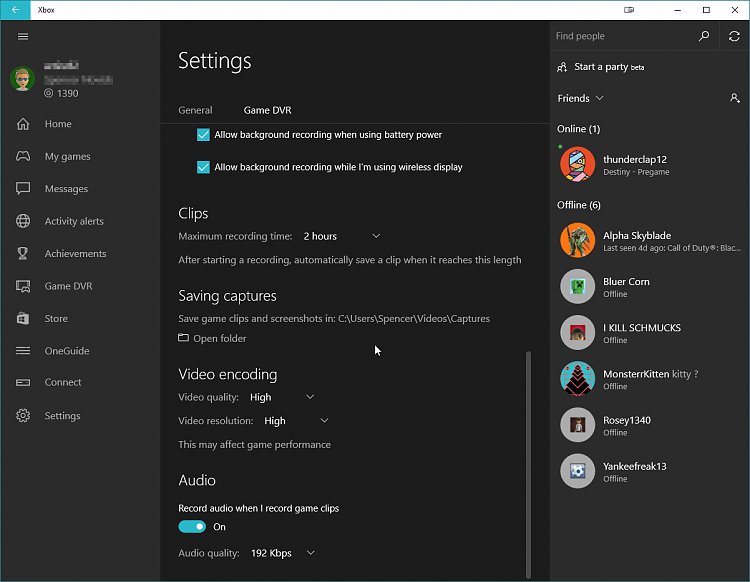Click the captures path C:\Users\Spencer\Videos\Captures
The width and height of the screenshot is (750, 582).
pos(414,318)
